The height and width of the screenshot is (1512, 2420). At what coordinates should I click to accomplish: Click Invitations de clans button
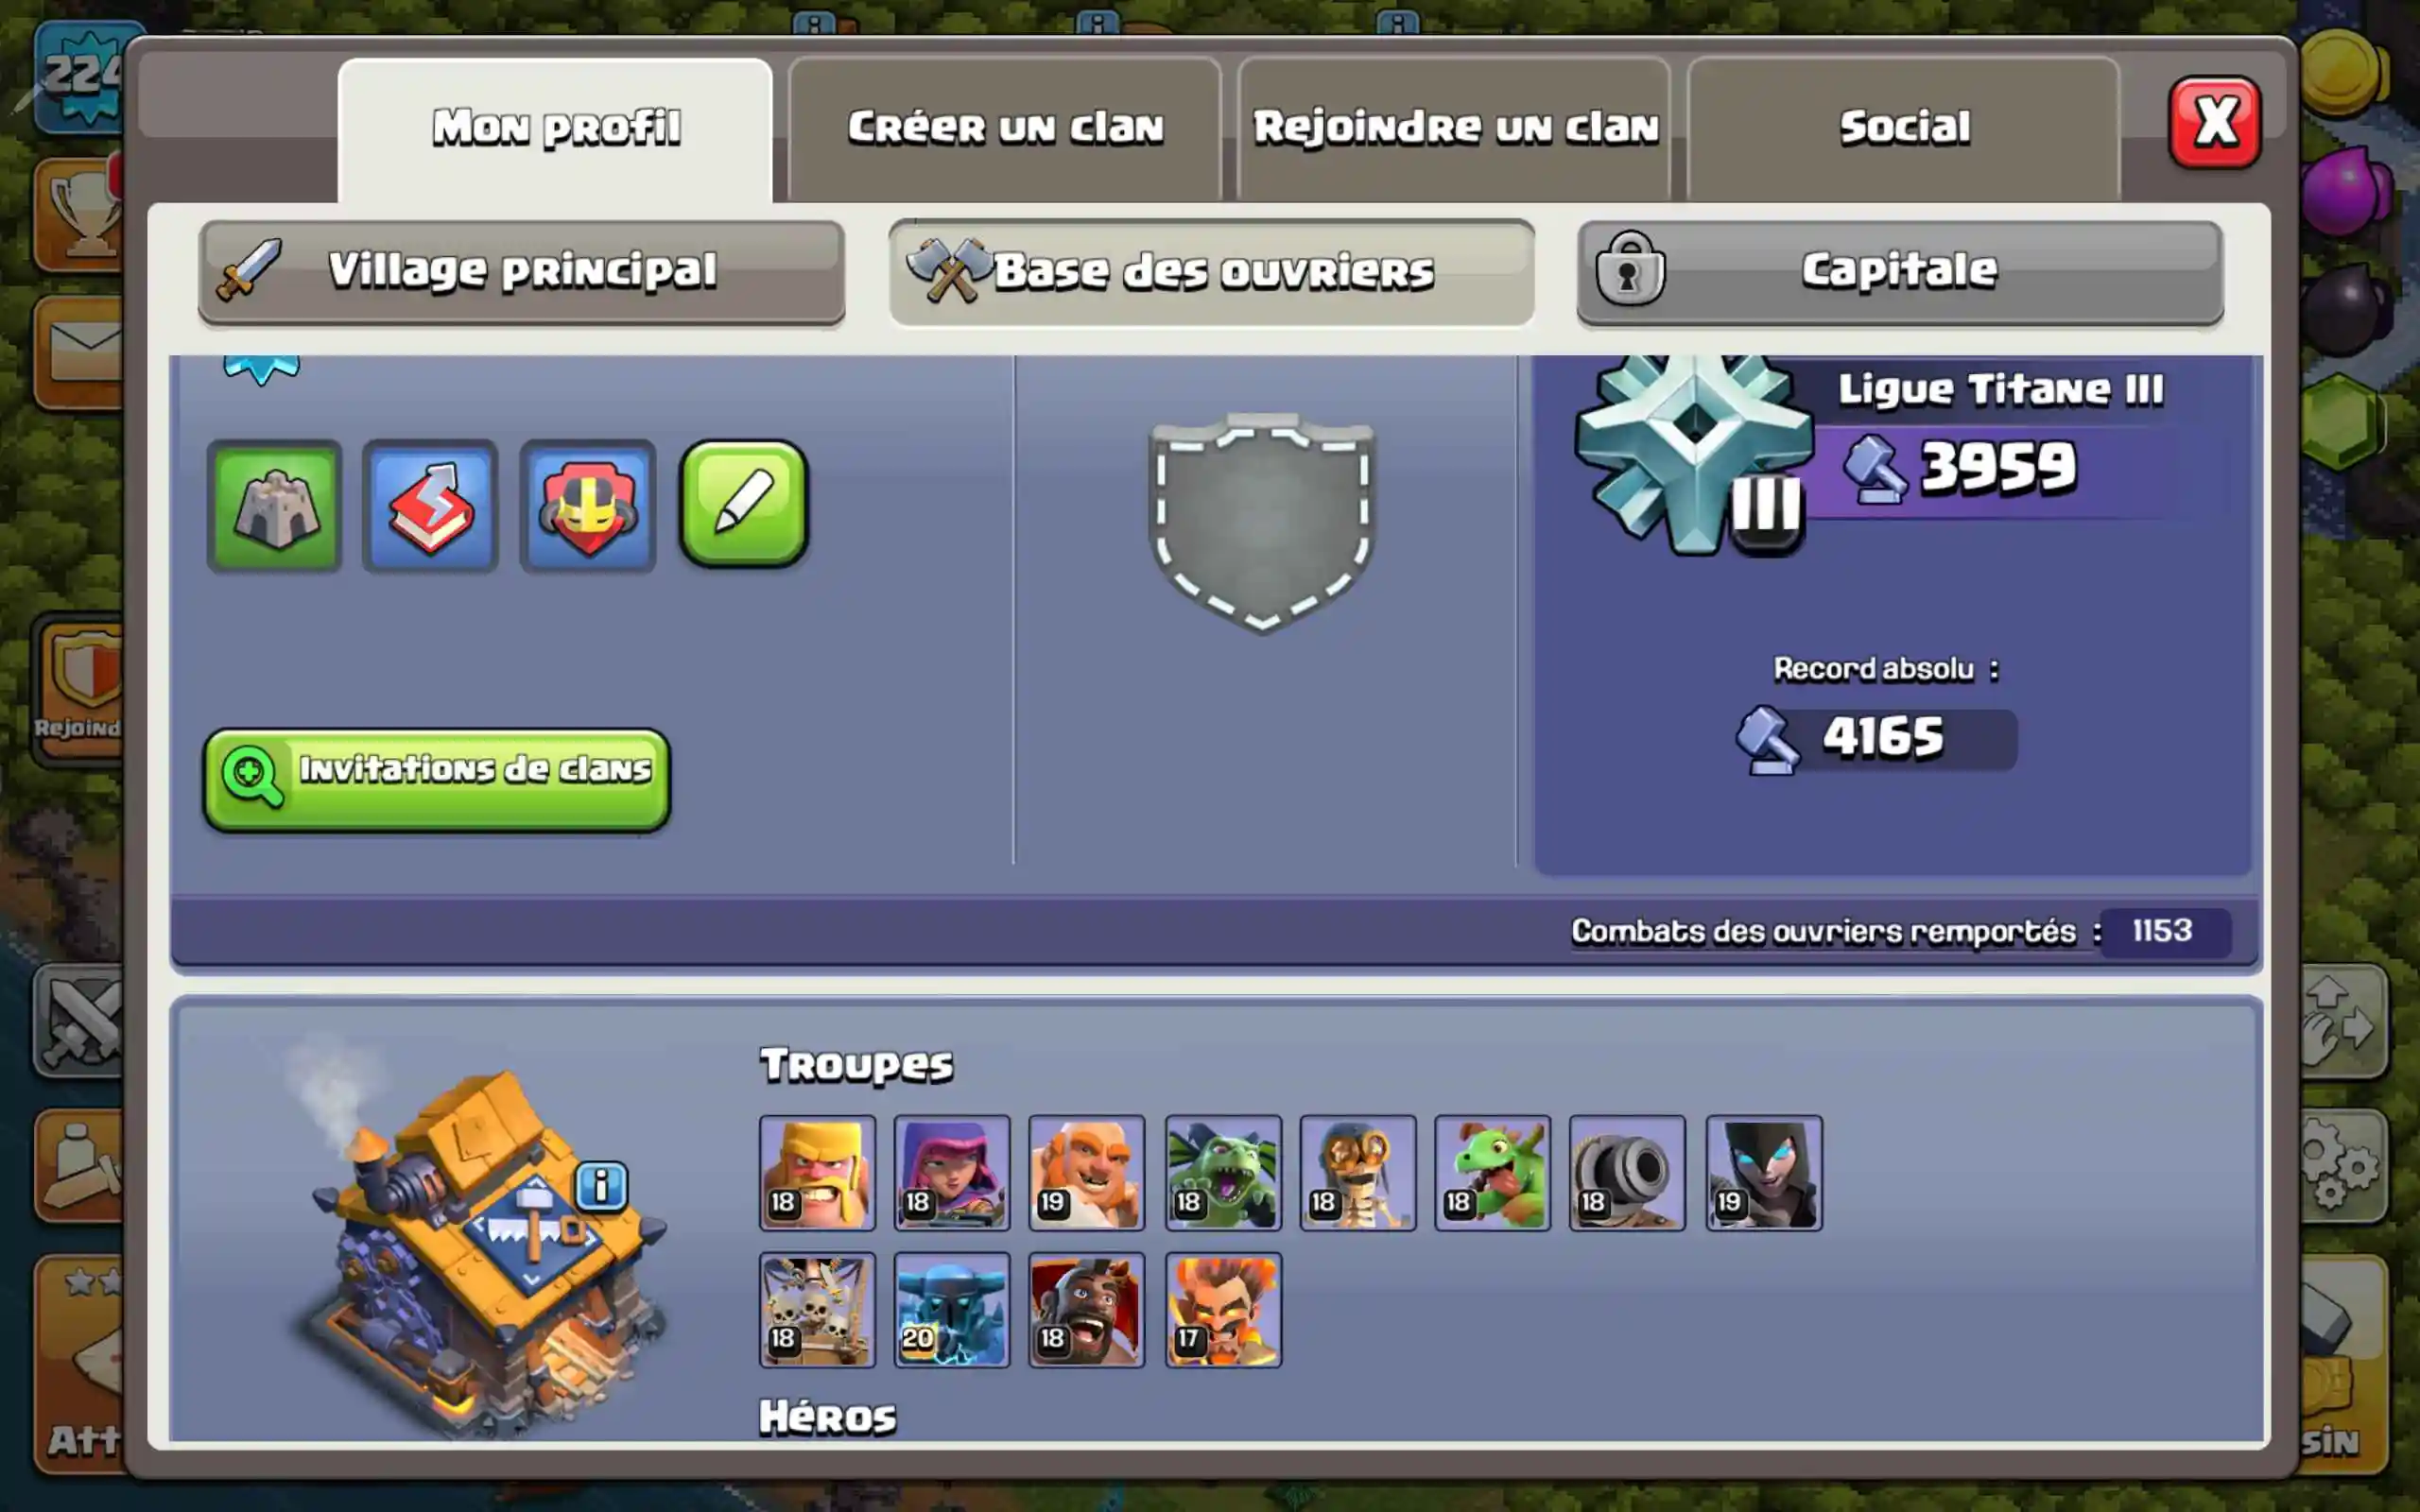[x=437, y=779]
